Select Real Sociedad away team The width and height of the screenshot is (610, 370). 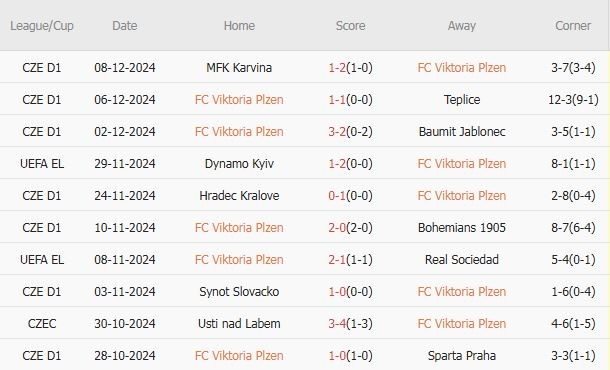coord(462,259)
